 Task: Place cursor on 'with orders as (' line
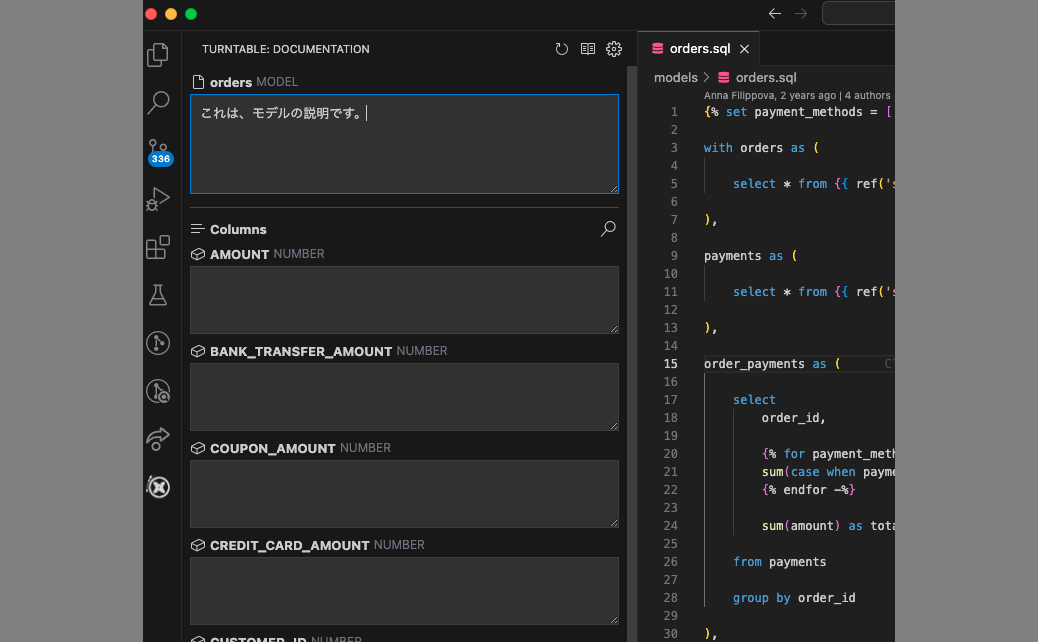(761, 148)
